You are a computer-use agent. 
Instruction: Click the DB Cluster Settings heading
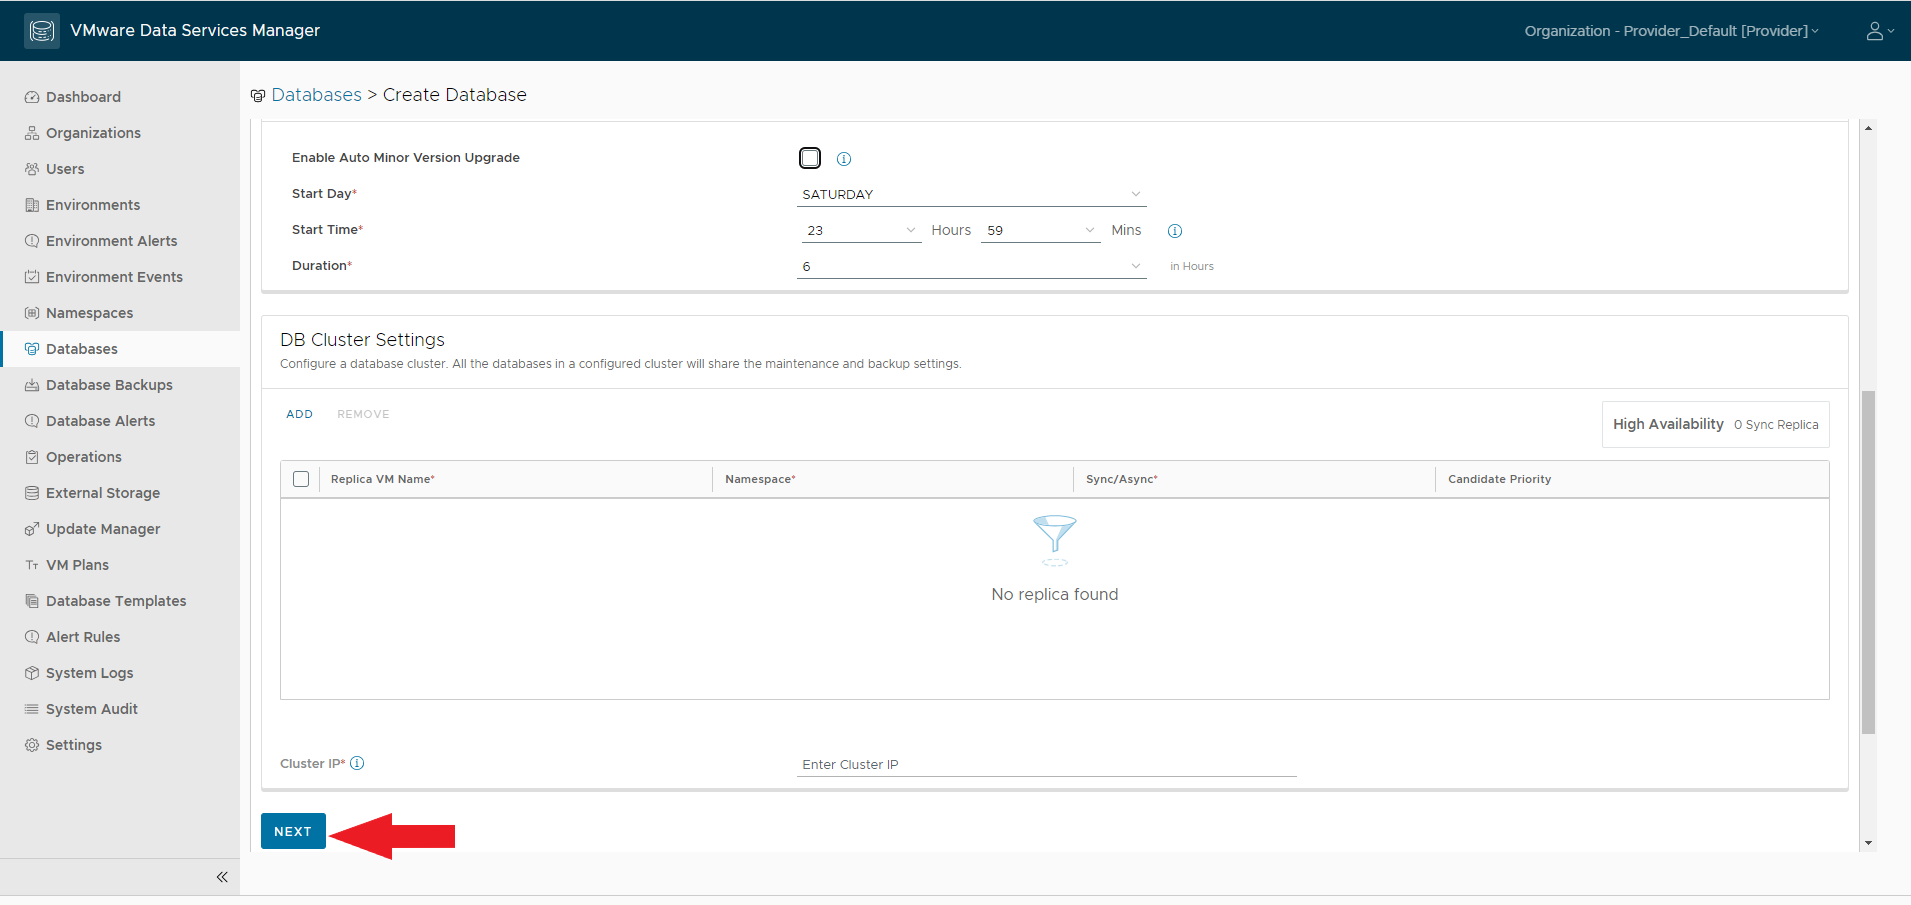pyautogui.click(x=362, y=340)
